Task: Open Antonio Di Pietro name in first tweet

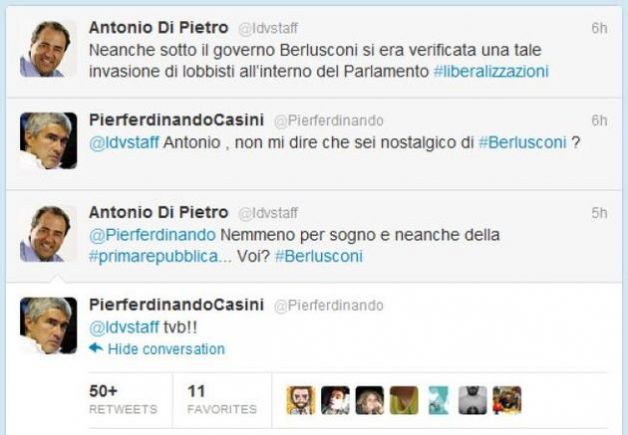Action: 159,28
